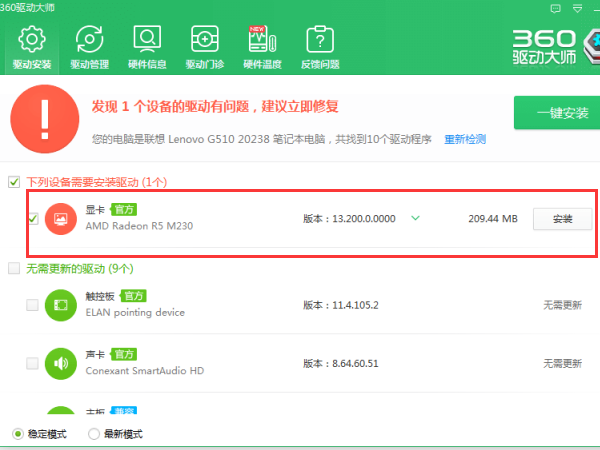This screenshot has width=600, height=450.
Task: Select the 最新模式 radio button
Action: 94,434
